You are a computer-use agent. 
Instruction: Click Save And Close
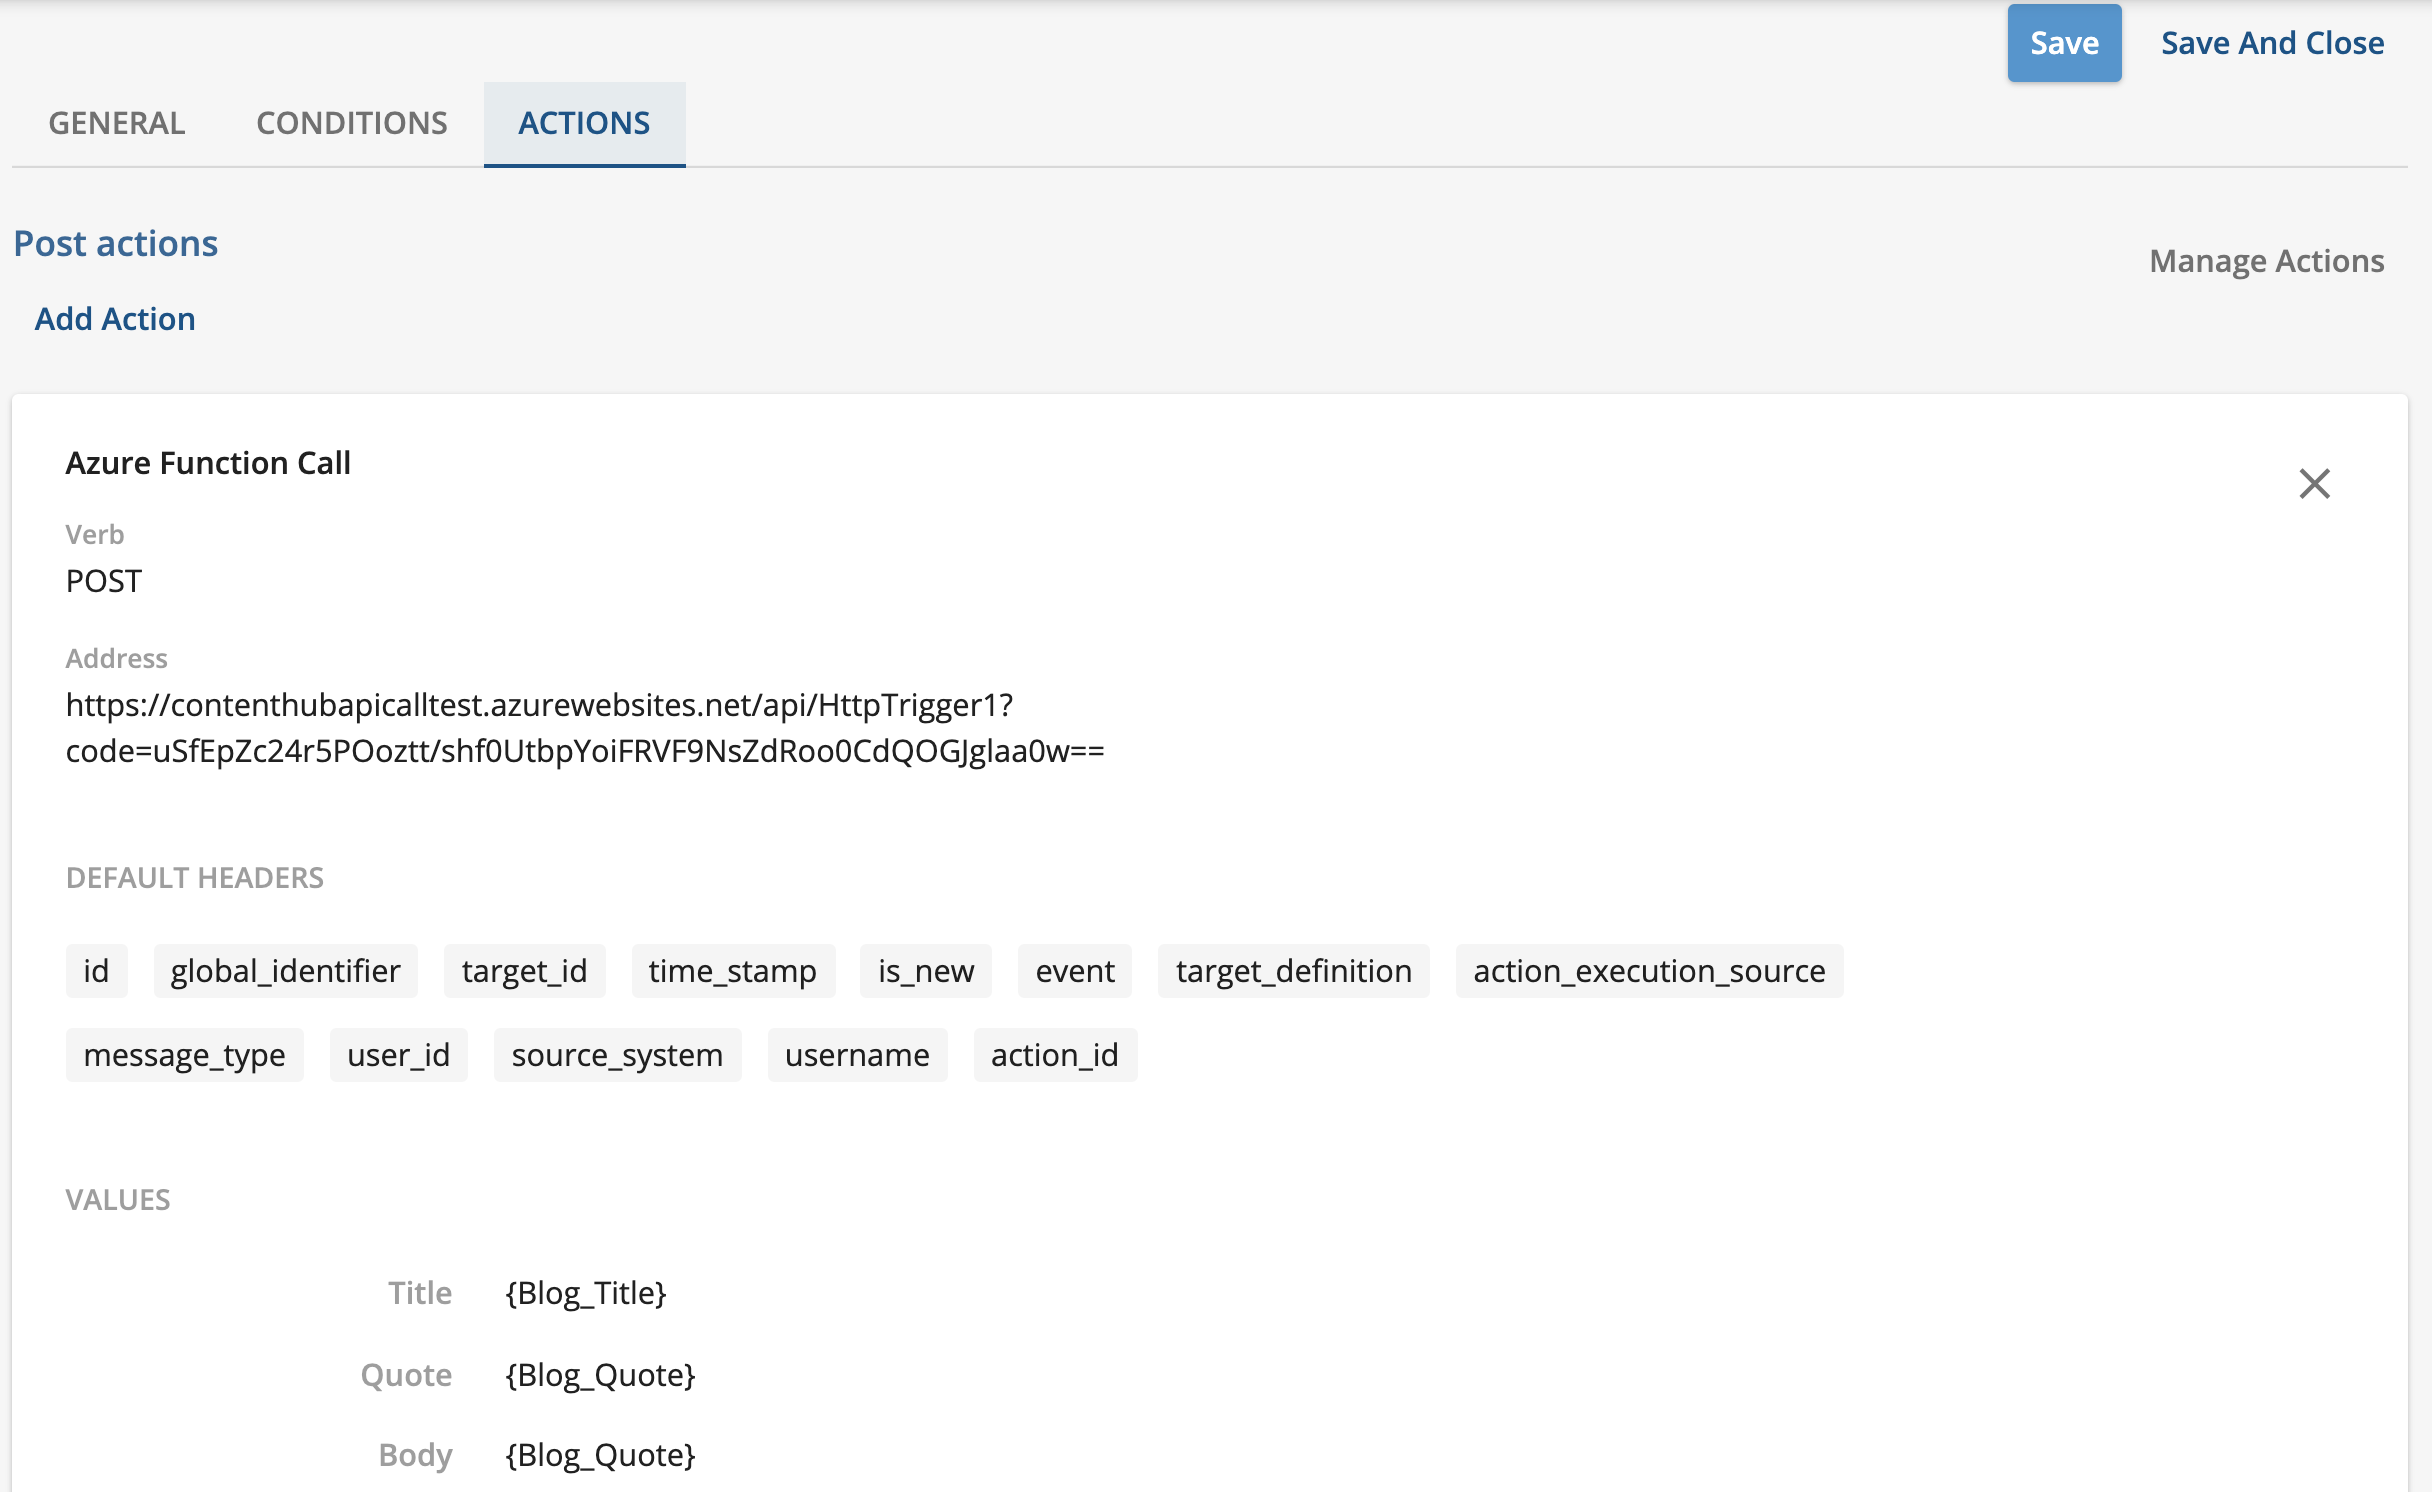[2272, 43]
